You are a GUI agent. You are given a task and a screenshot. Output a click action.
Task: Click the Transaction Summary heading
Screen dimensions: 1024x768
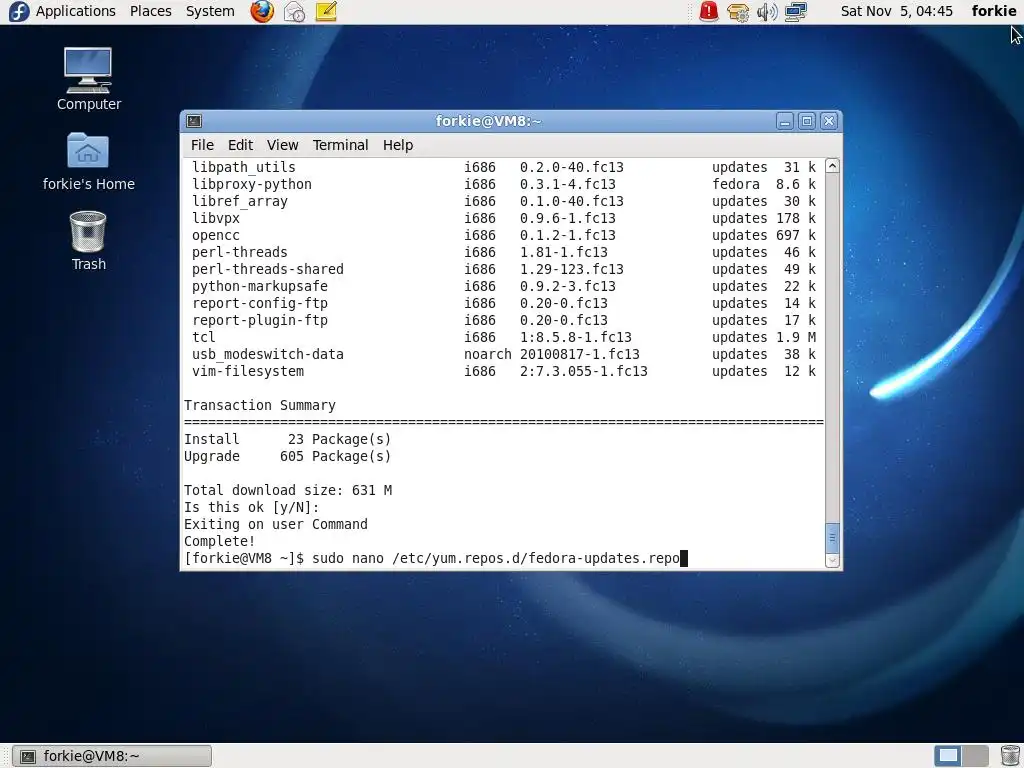click(x=259, y=405)
